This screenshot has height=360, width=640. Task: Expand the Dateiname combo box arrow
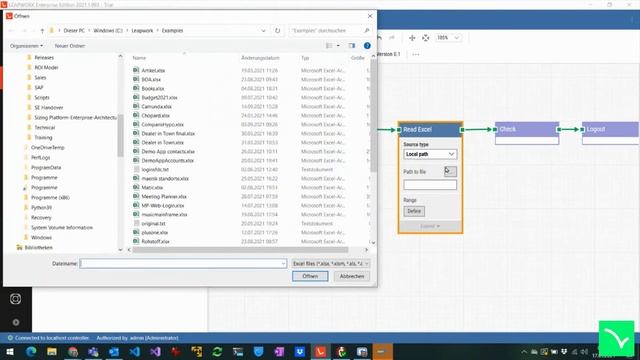(x=284, y=264)
